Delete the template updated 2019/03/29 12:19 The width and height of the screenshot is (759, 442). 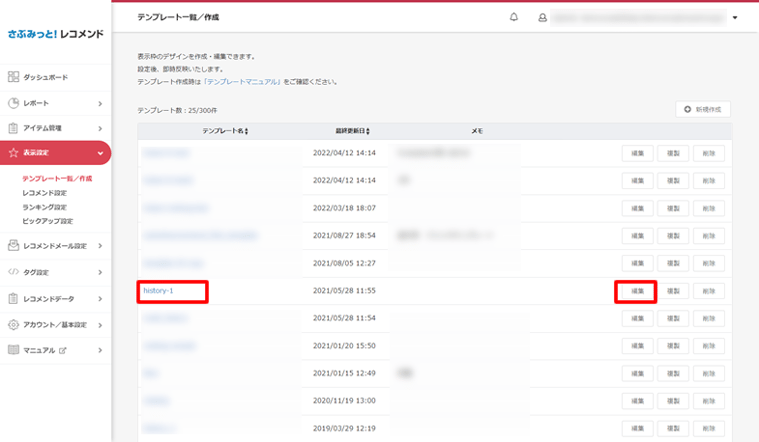coord(709,428)
